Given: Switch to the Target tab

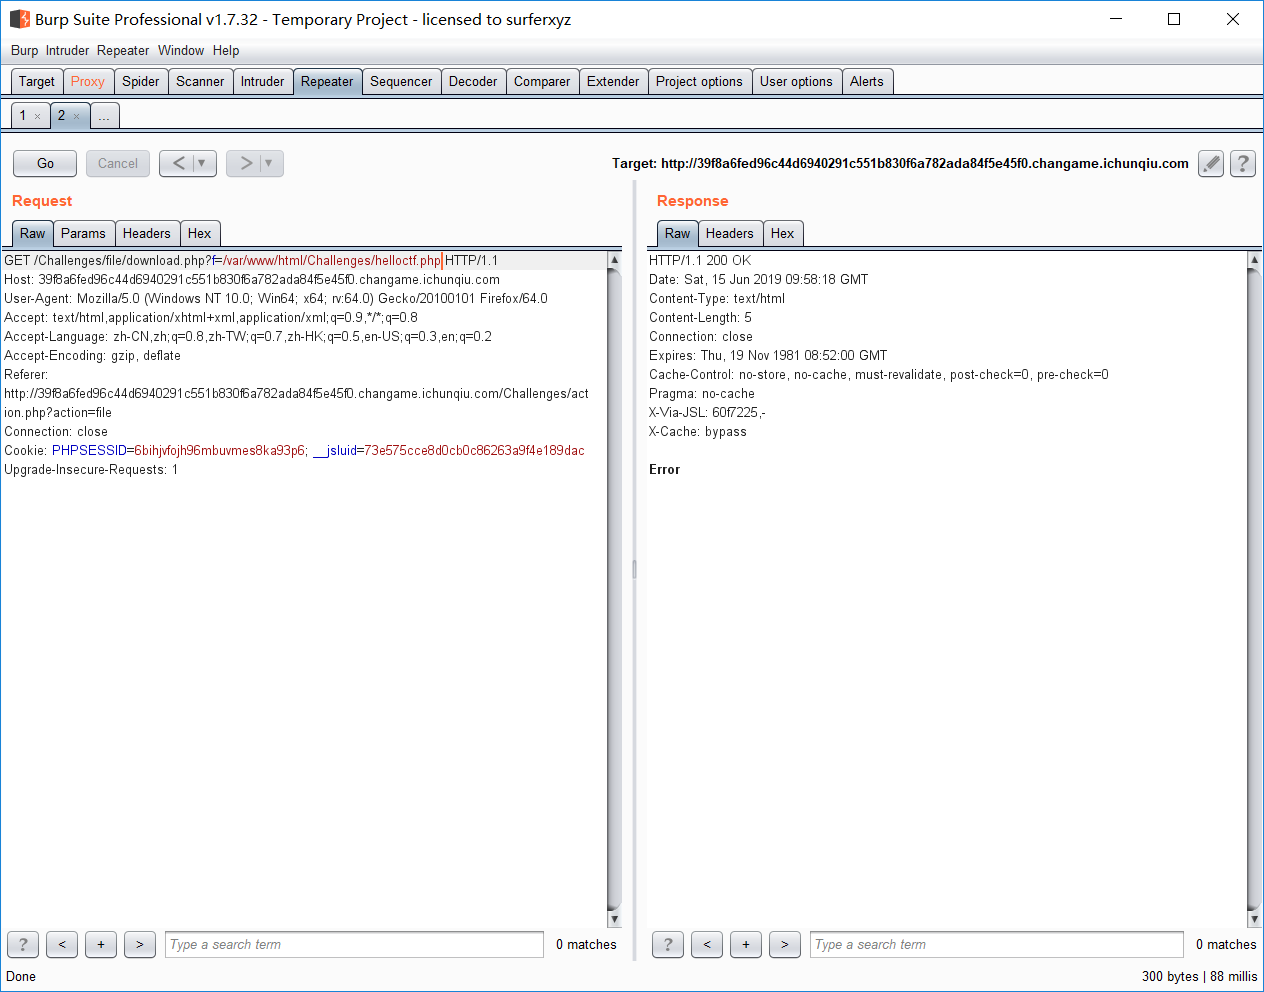Looking at the screenshot, I should [x=37, y=82].
